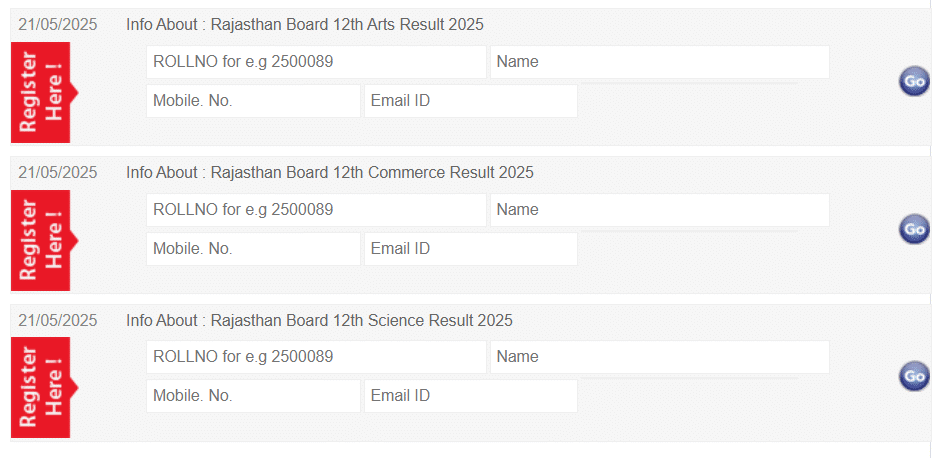Focus the ROLLNO field under Science Result
The height and width of the screenshot is (458, 943).
pyautogui.click(x=316, y=357)
